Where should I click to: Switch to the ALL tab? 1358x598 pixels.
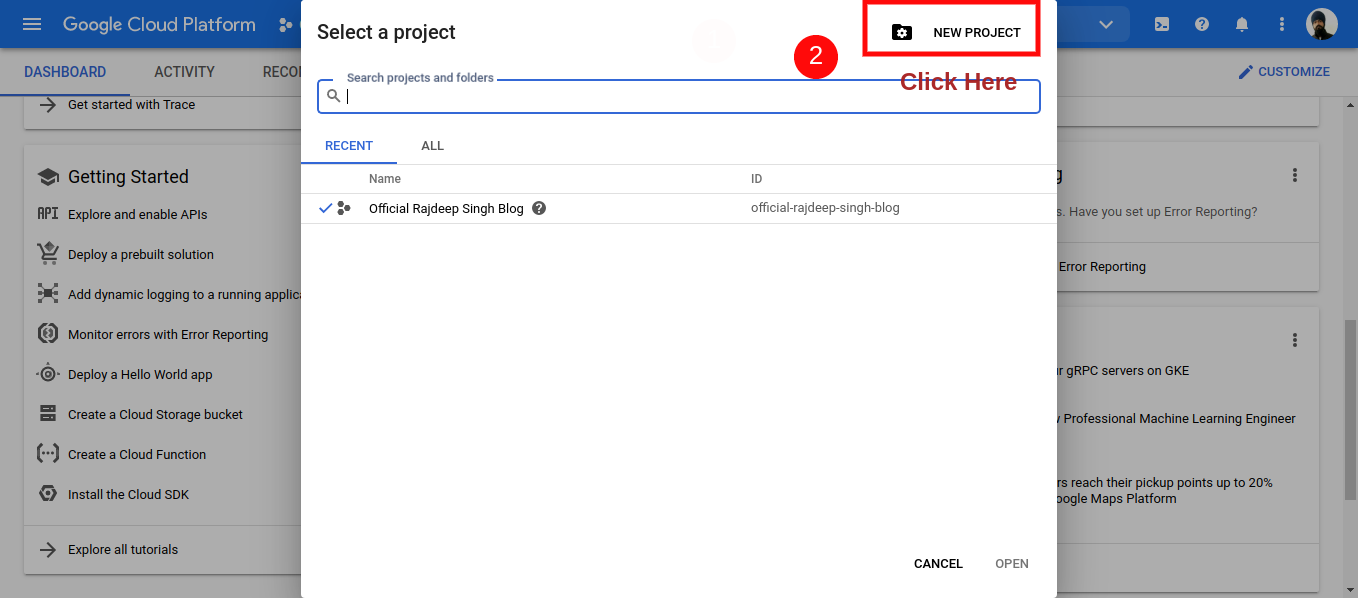(432, 145)
